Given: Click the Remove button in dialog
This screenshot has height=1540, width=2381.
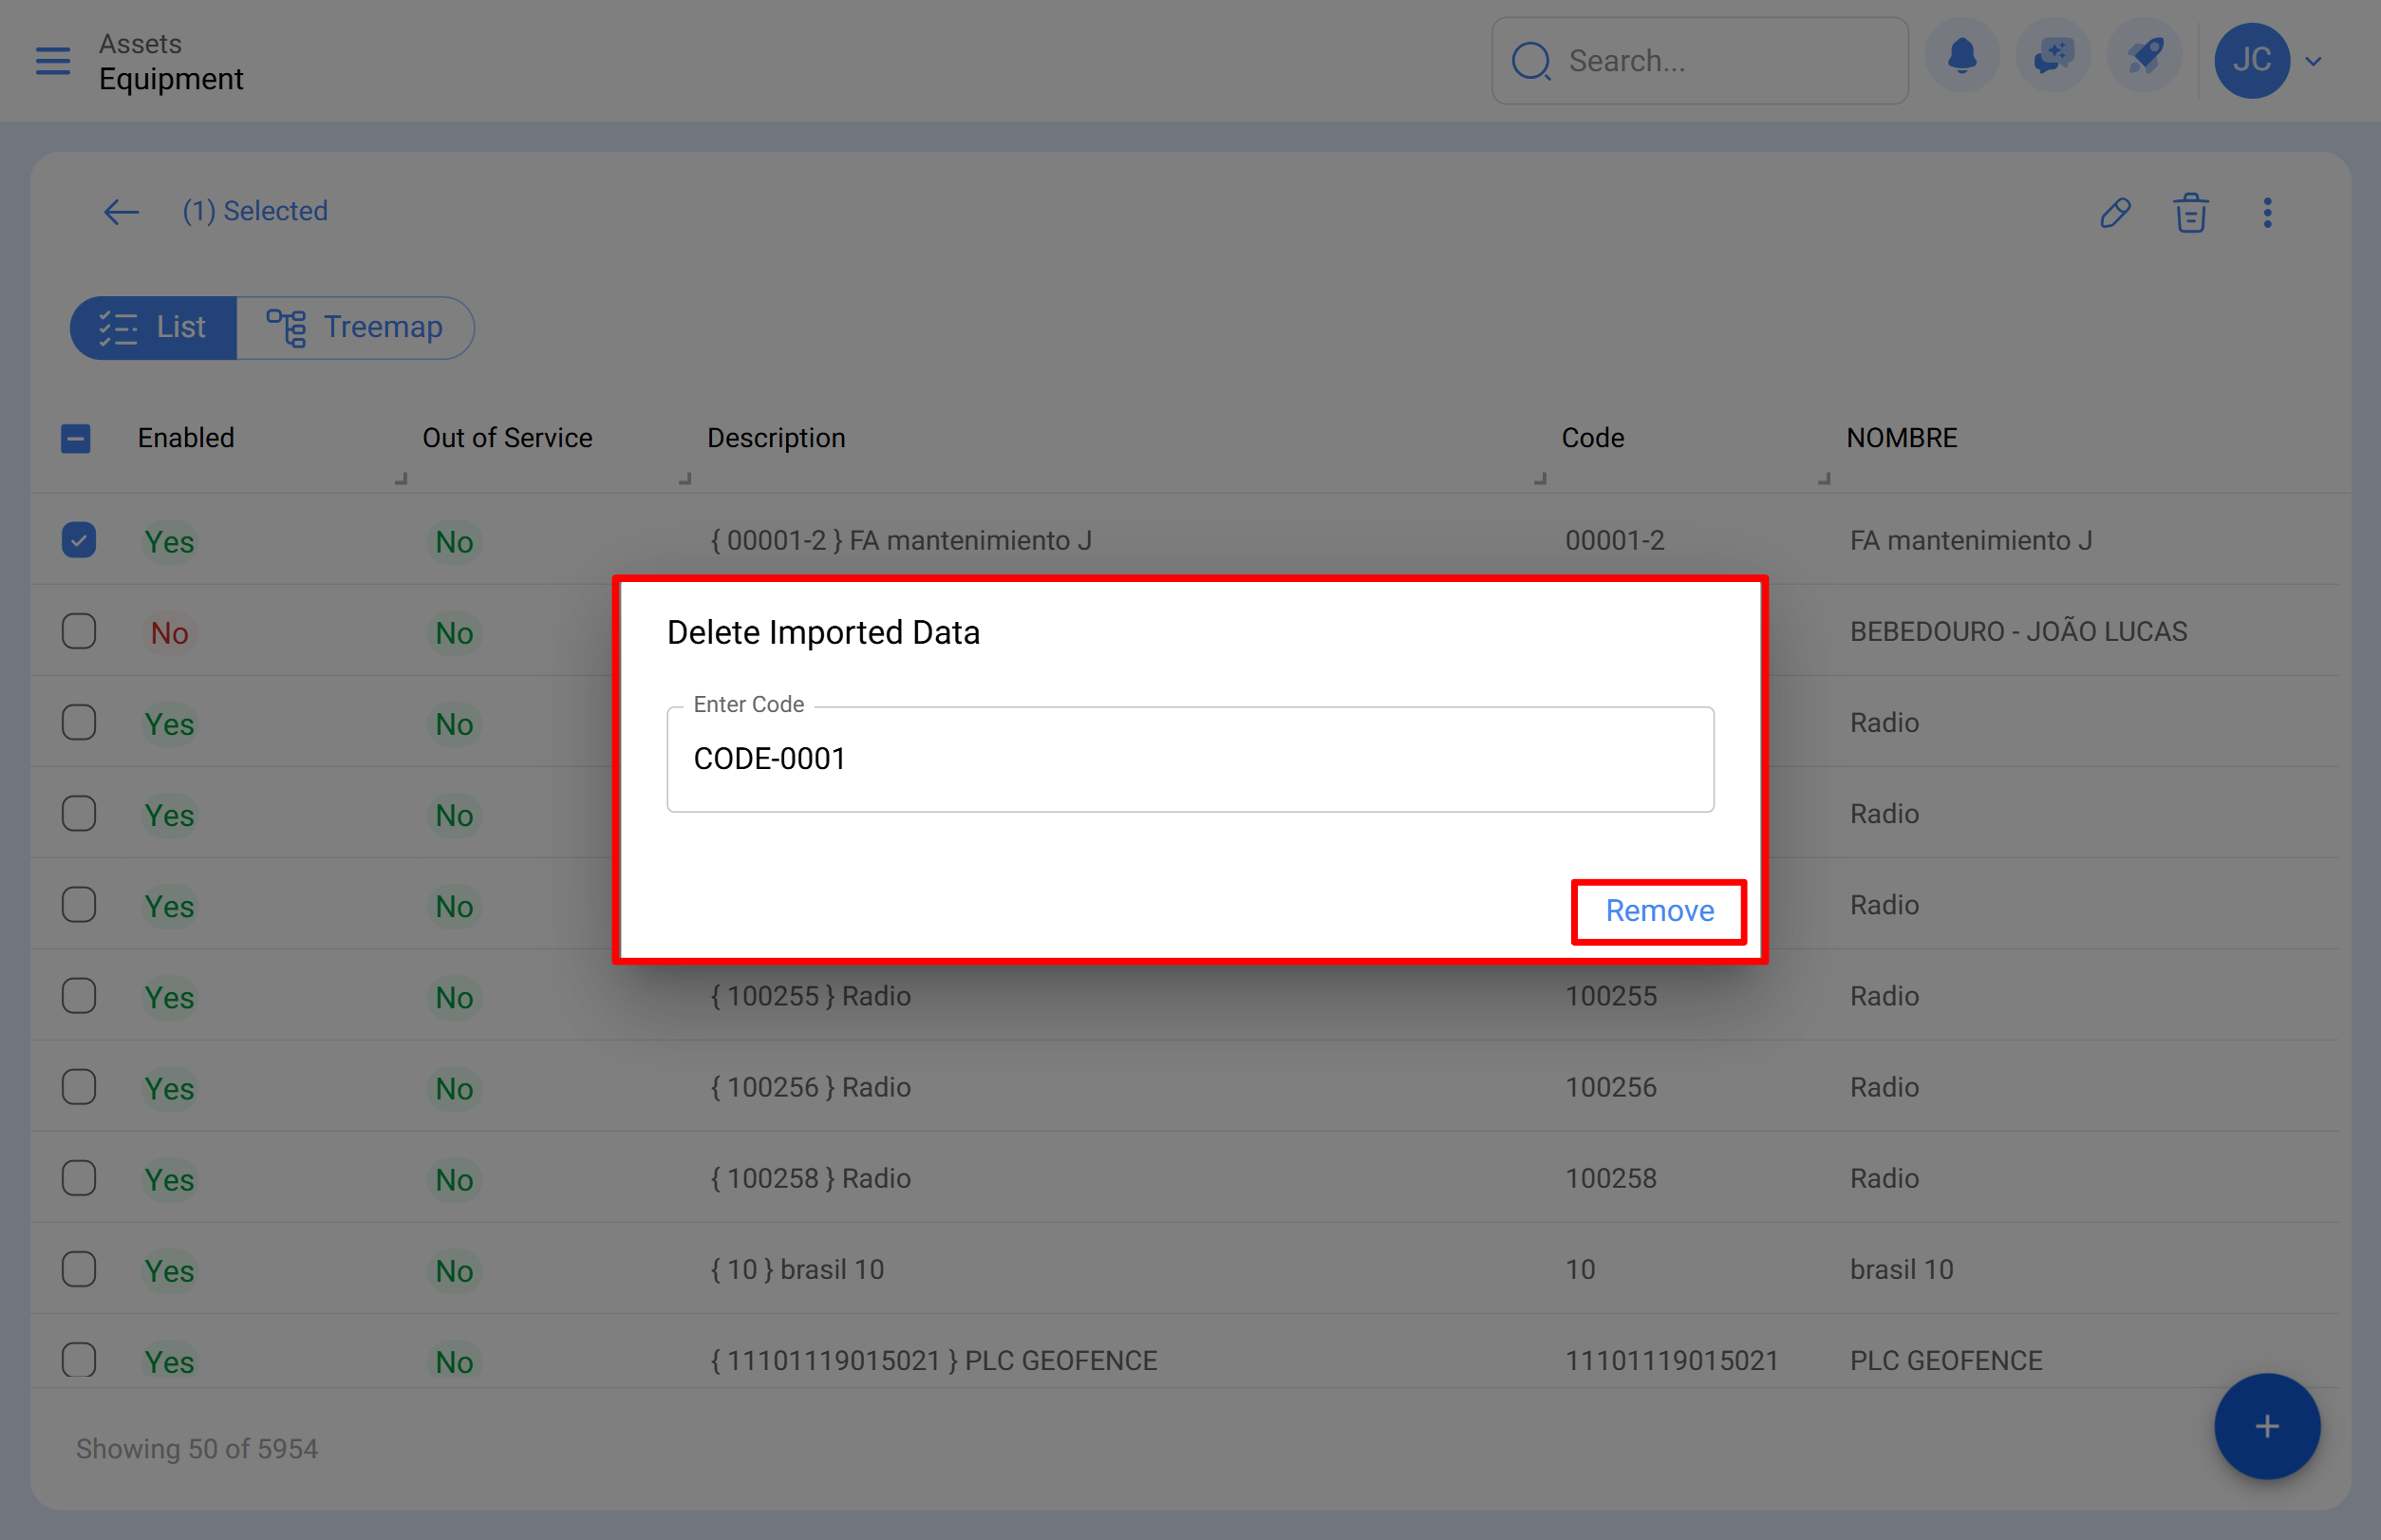Looking at the screenshot, I should point(1659,911).
